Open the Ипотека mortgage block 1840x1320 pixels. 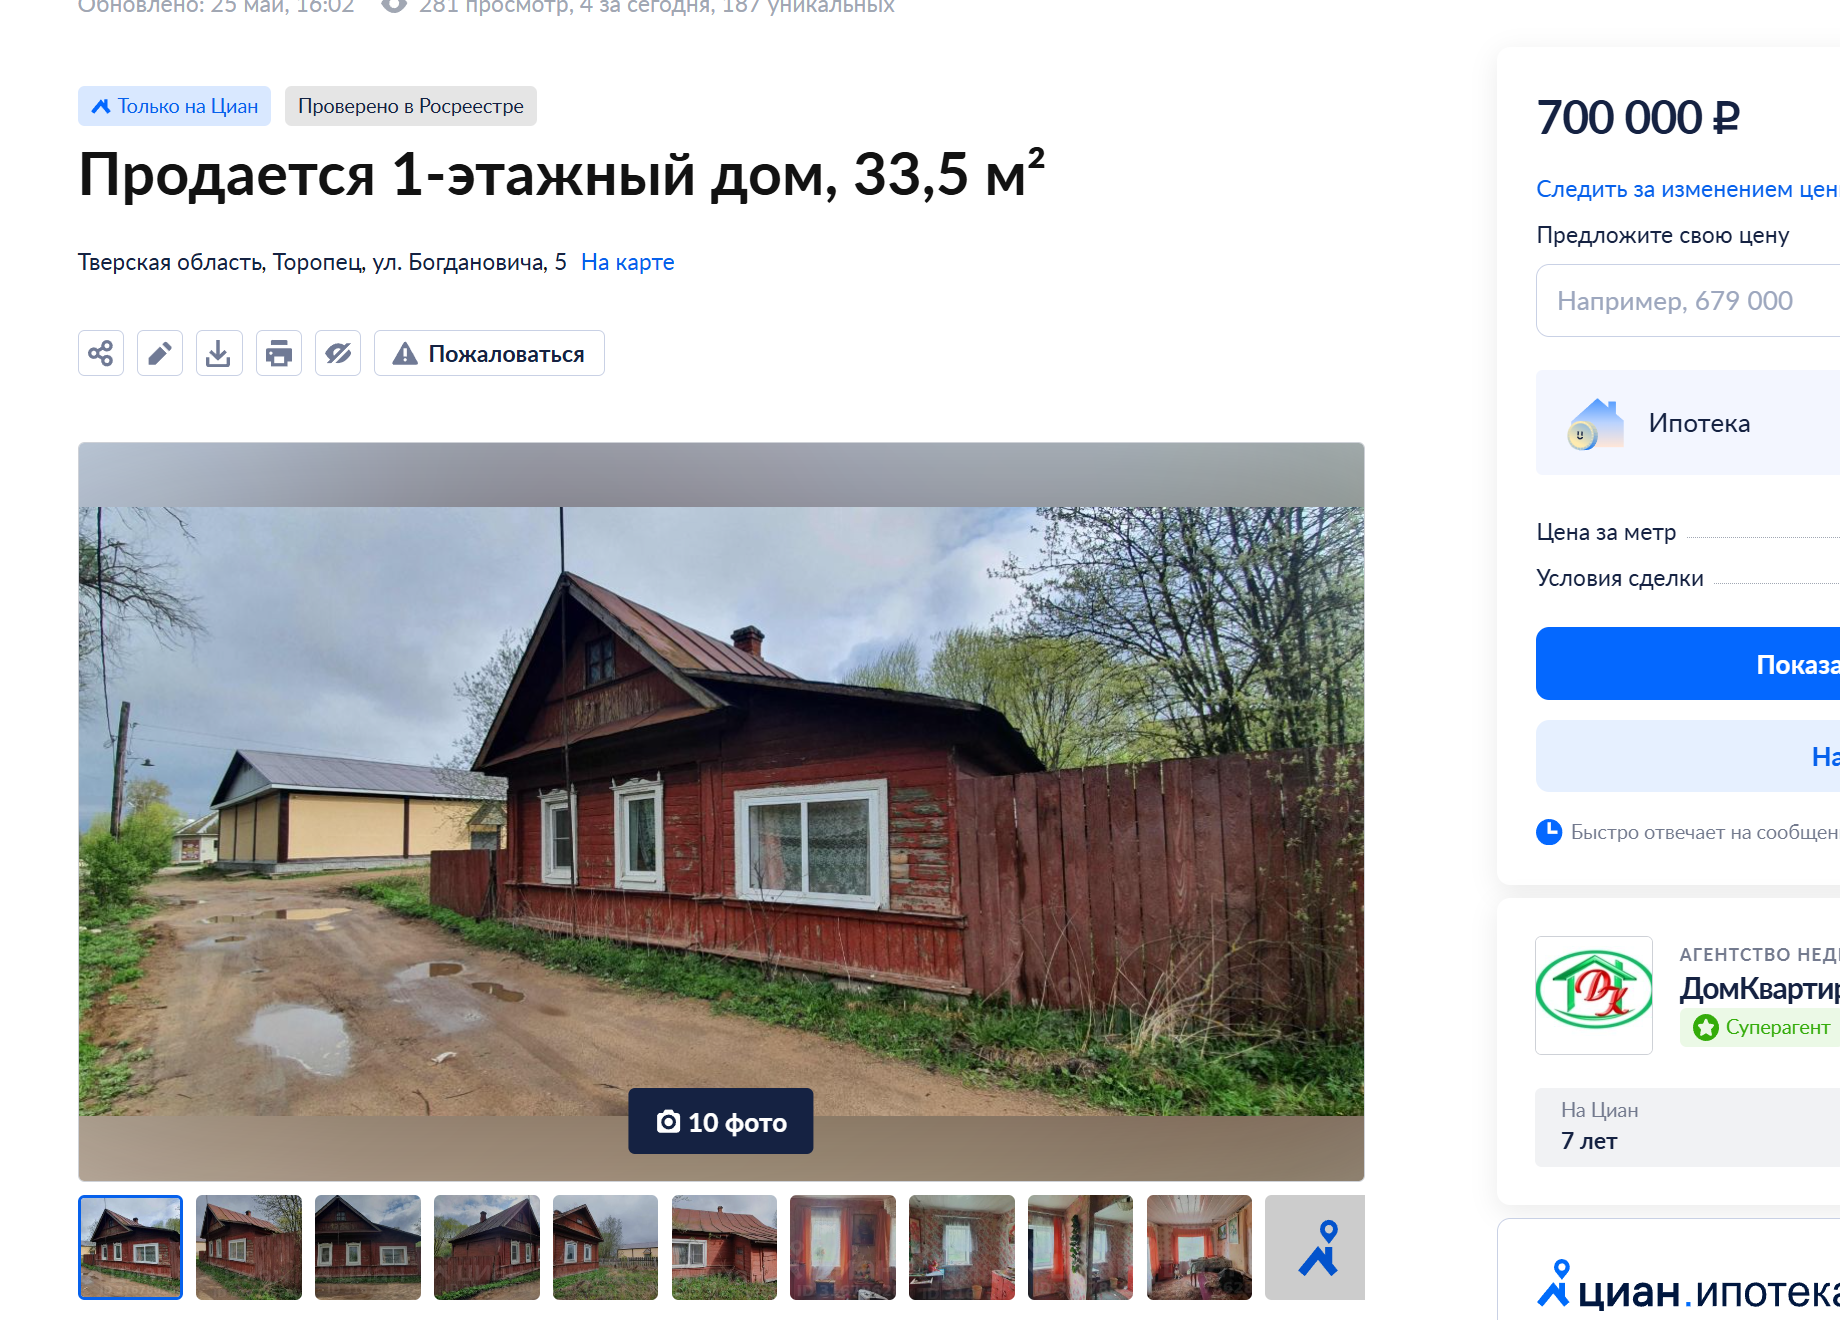point(1688,422)
